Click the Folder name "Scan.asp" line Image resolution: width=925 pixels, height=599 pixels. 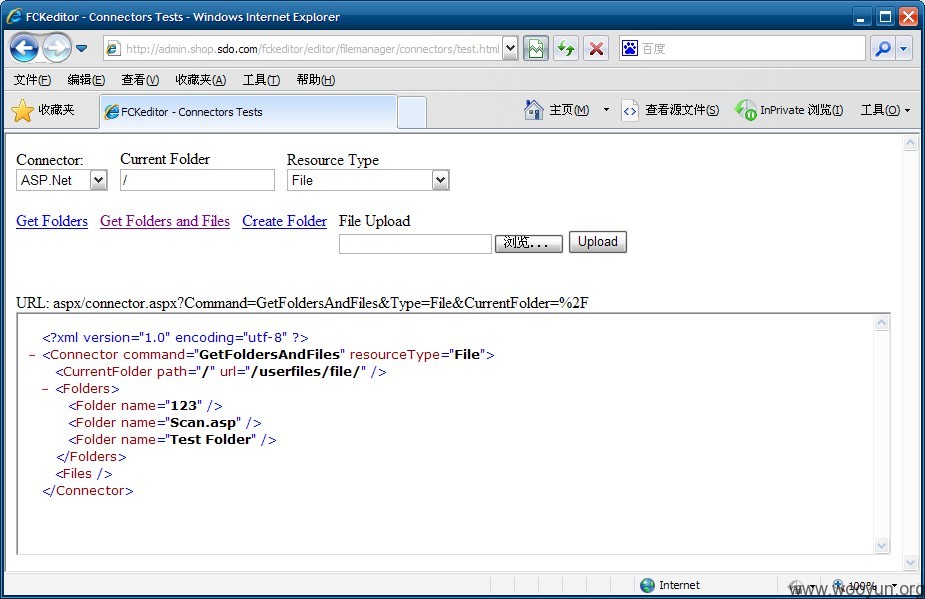click(165, 423)
